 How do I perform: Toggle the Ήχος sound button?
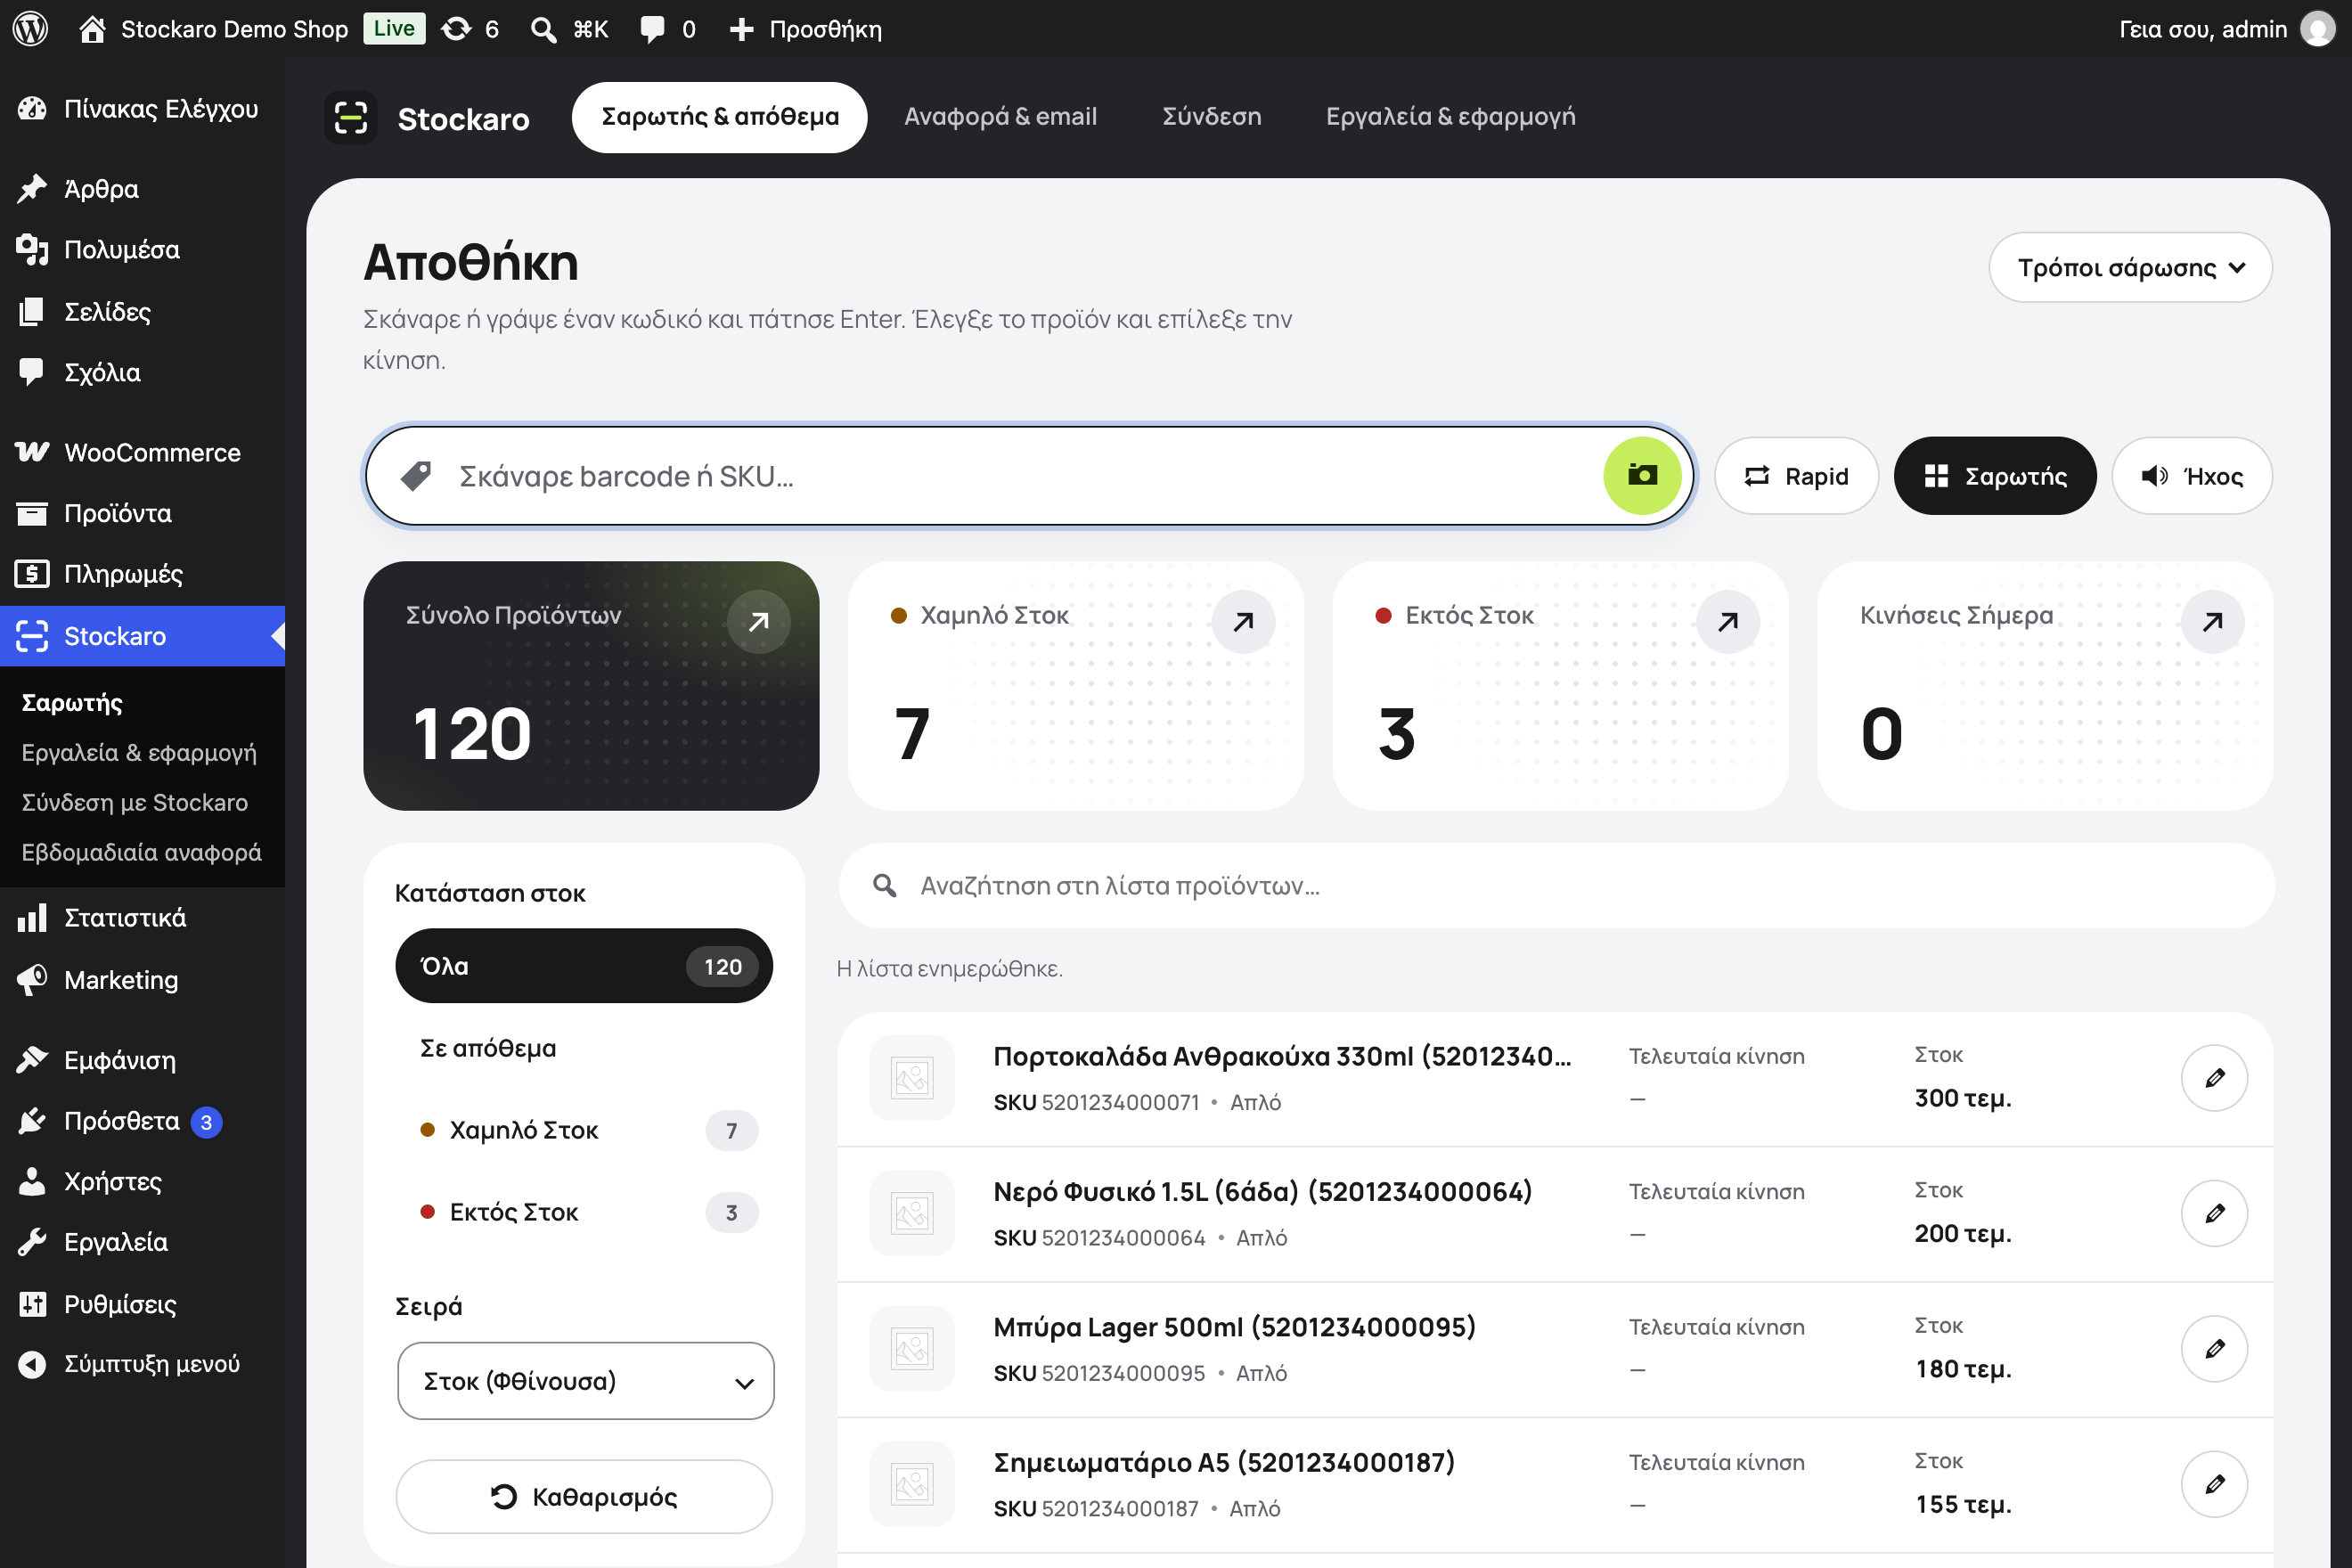click(2192, 476)
